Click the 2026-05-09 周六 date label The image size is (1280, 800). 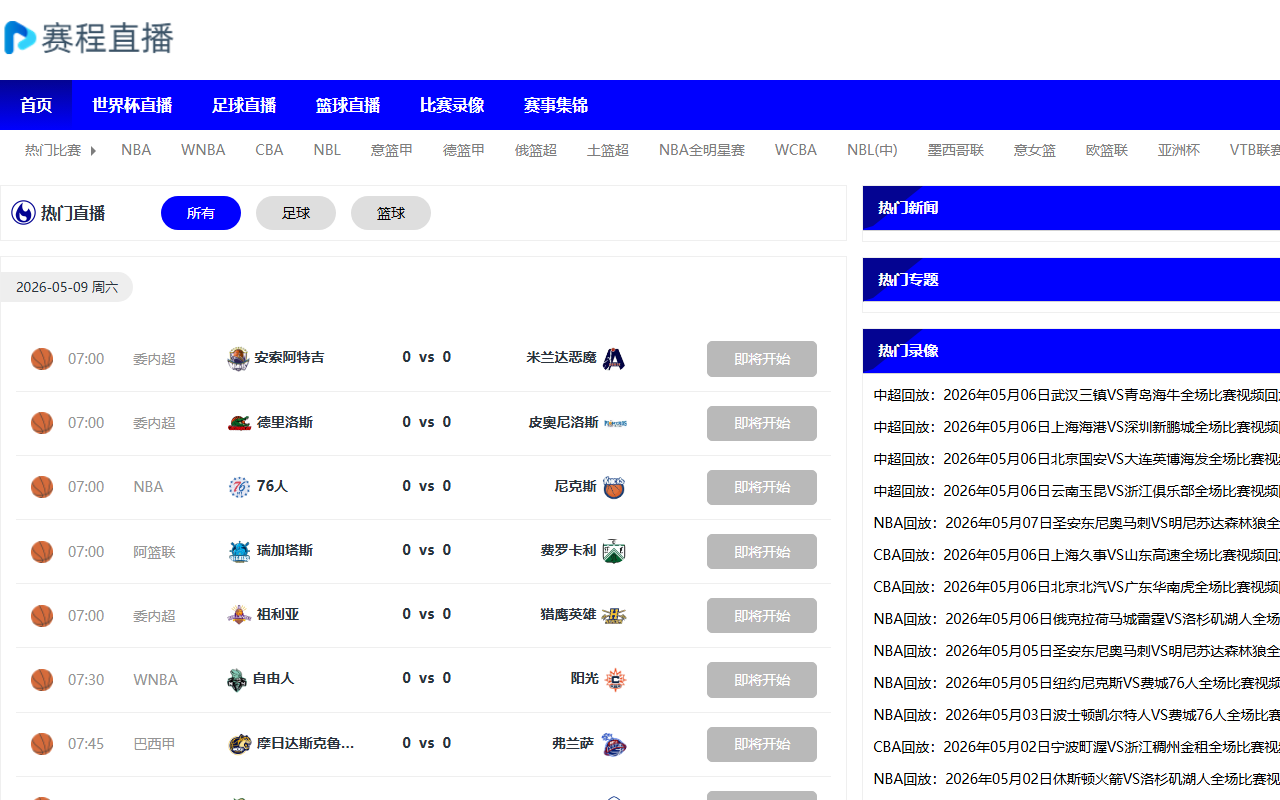pos(67,287)
